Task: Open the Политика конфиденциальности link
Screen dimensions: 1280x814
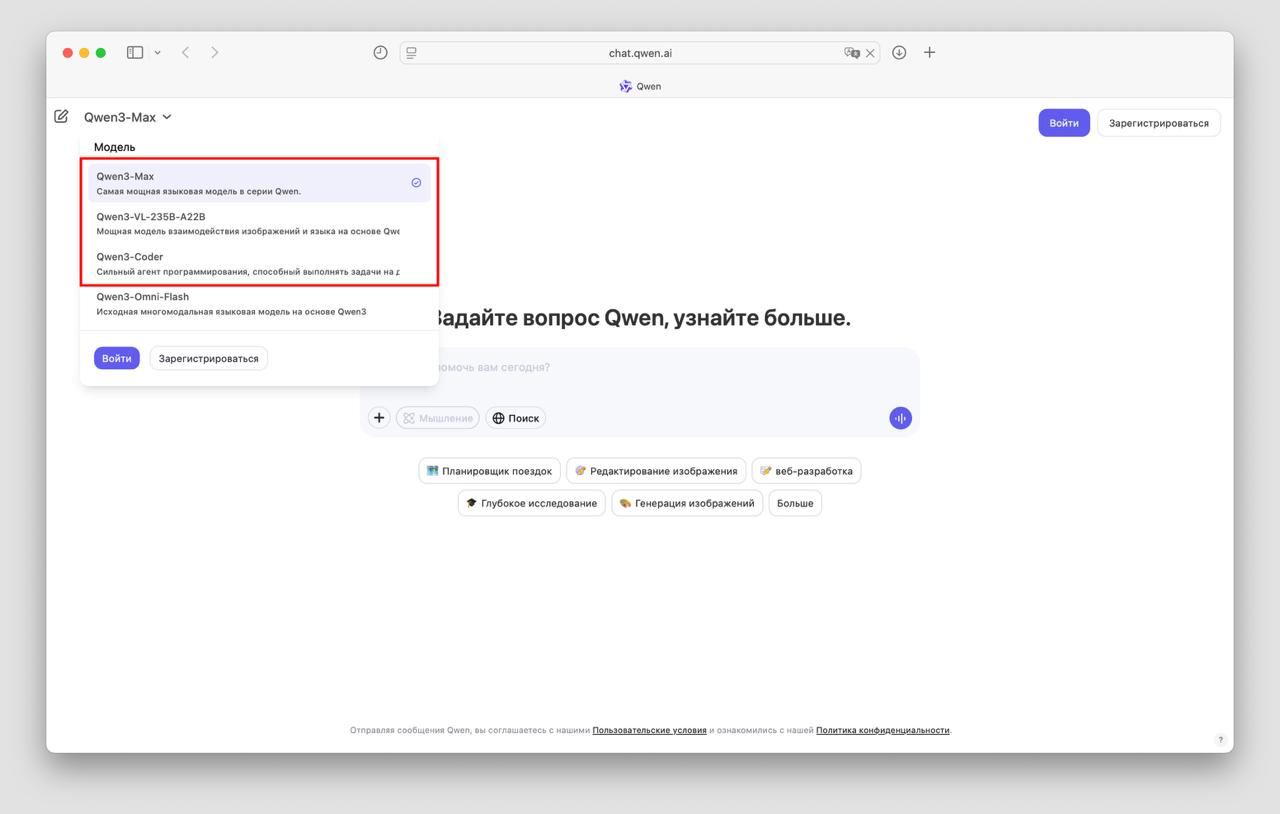Action: click(x=882, y=730)
